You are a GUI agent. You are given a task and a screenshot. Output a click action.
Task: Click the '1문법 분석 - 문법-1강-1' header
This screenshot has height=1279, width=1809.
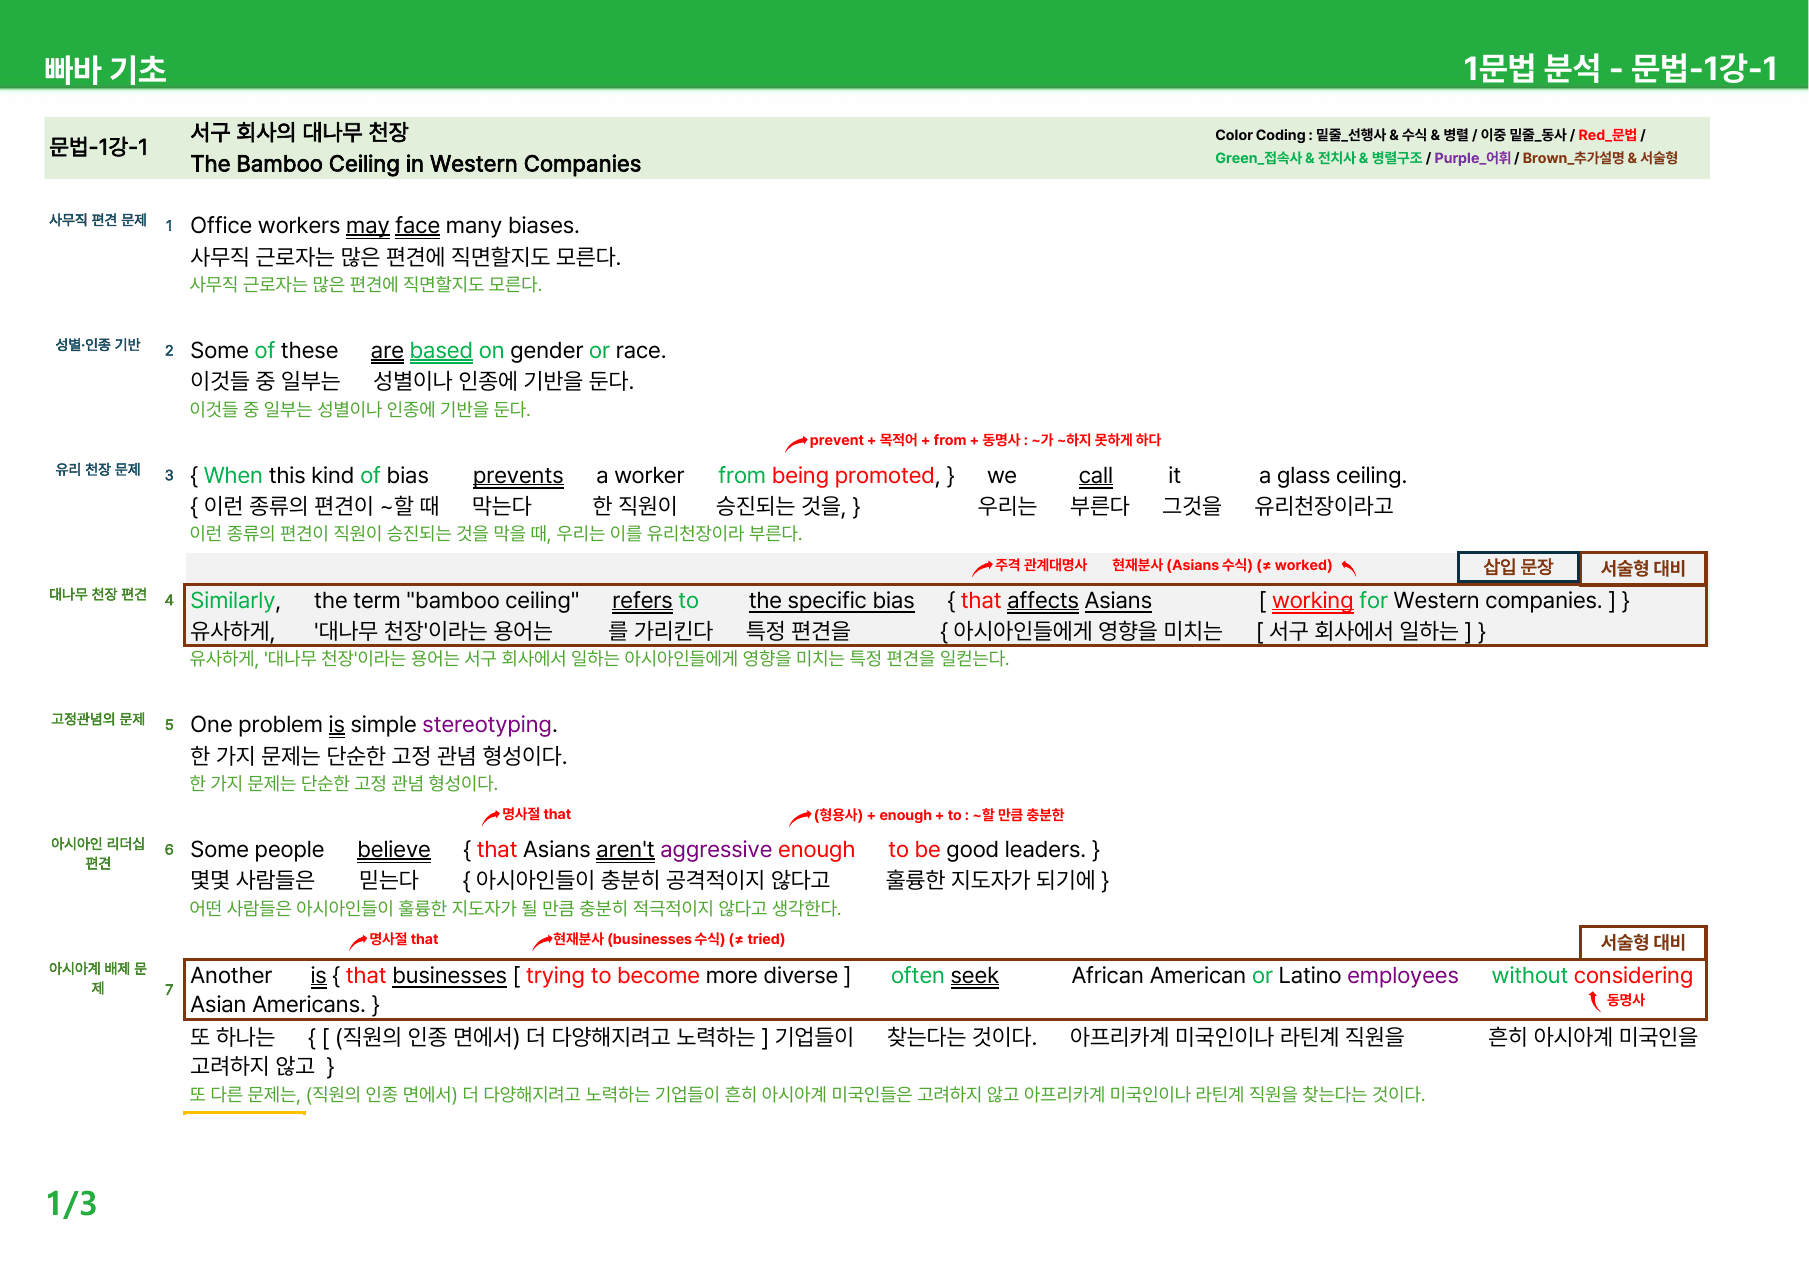point(1620,68)
